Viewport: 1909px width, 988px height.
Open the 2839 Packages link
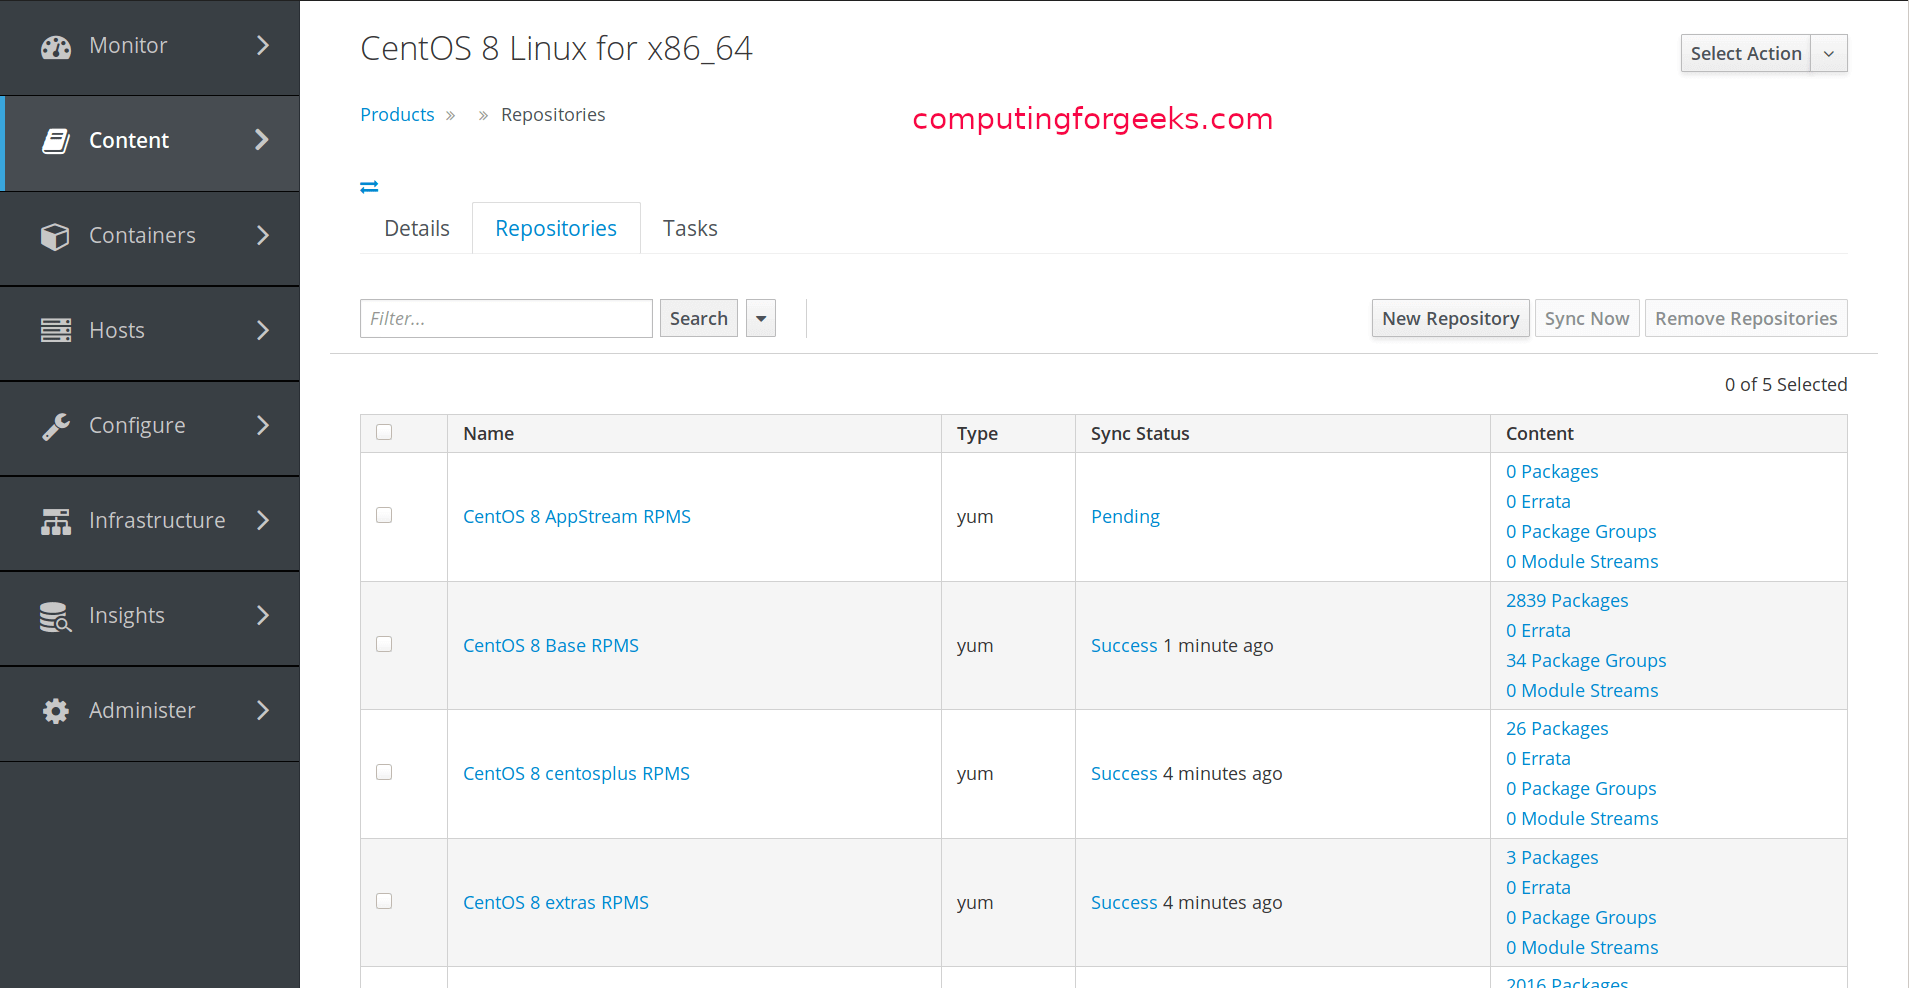click(x=1567, y=601)
